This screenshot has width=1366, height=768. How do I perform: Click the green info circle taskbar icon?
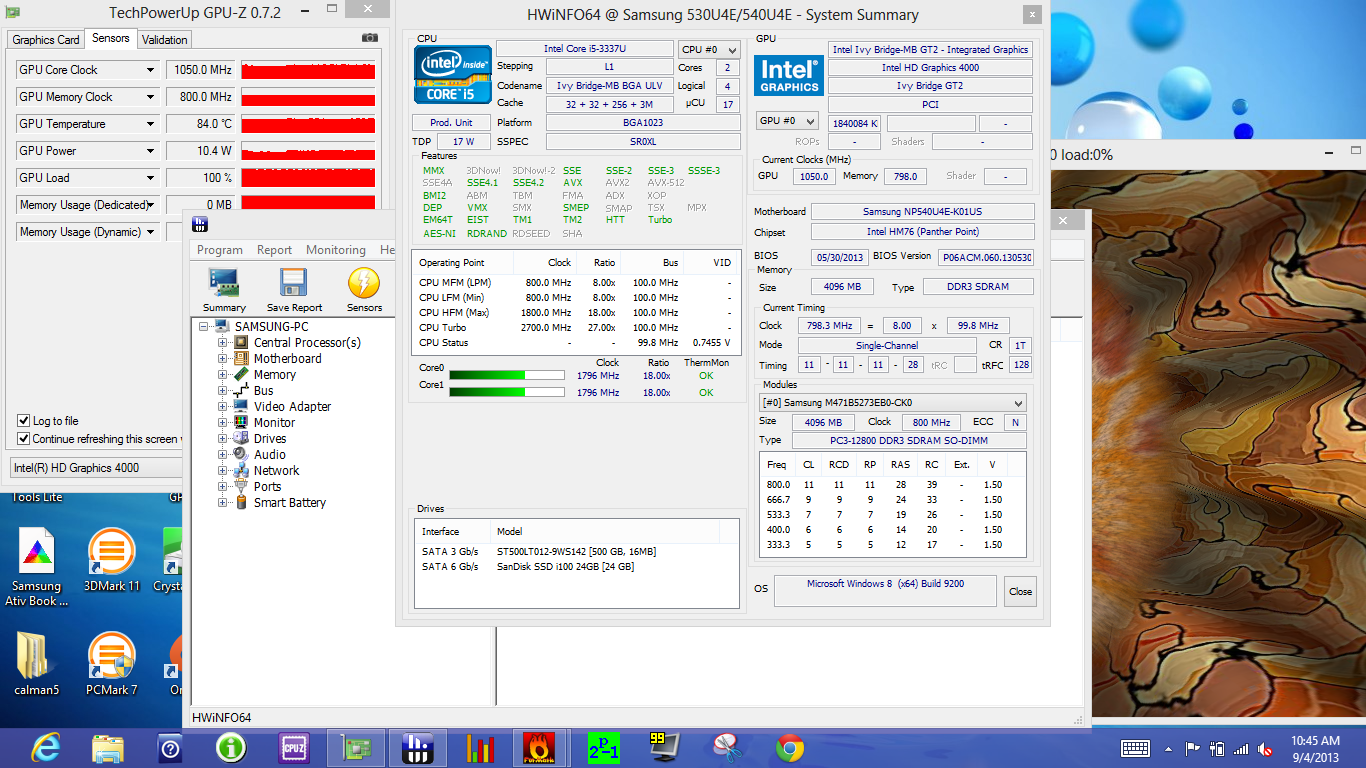(x=231, y=747)
